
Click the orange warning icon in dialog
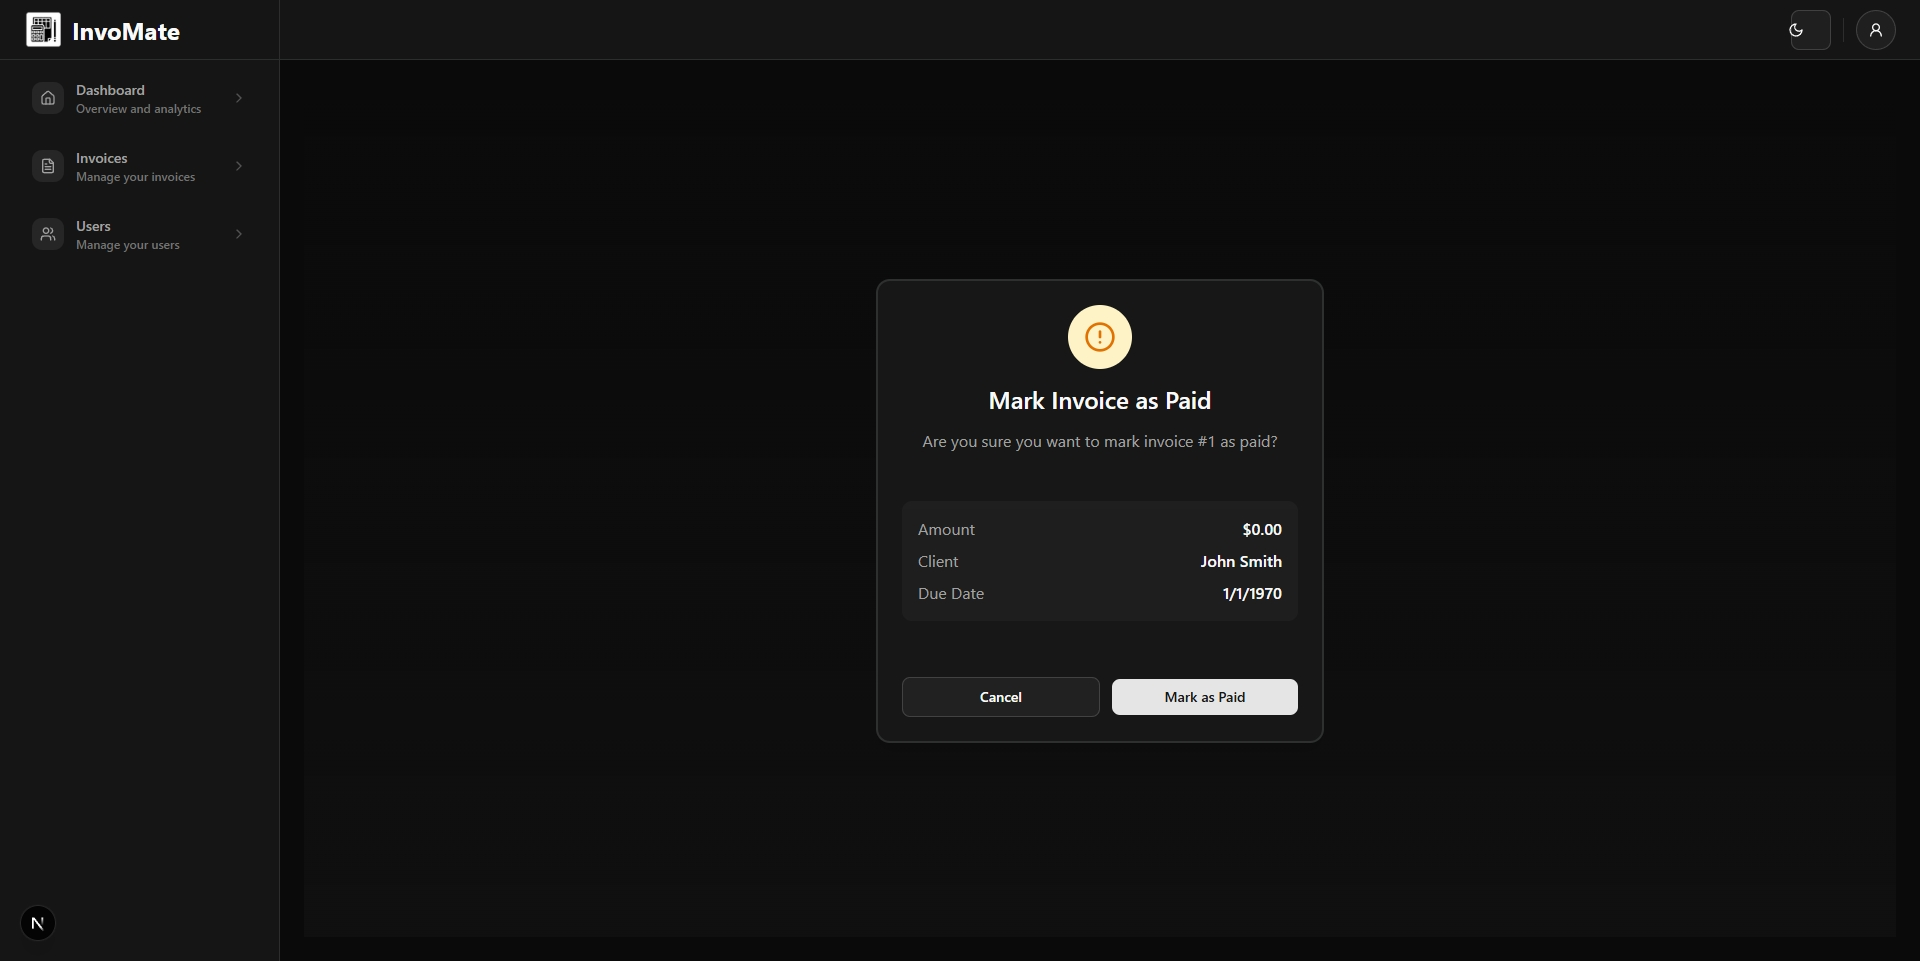1099,337
